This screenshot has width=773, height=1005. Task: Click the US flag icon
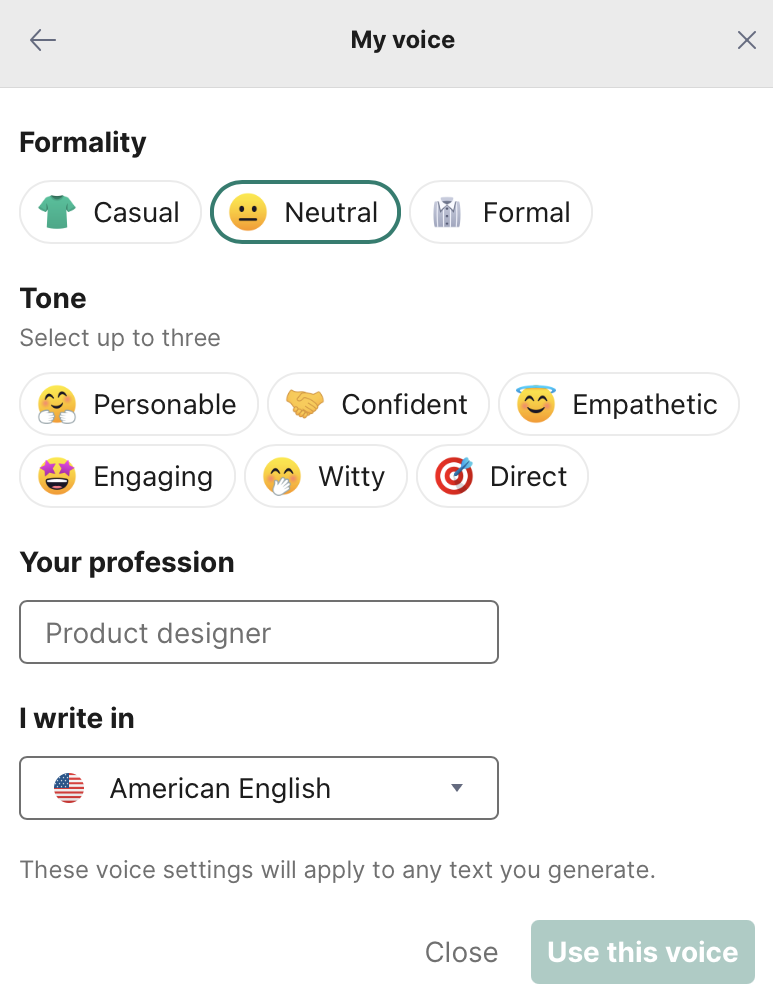[x=69, y=788]
